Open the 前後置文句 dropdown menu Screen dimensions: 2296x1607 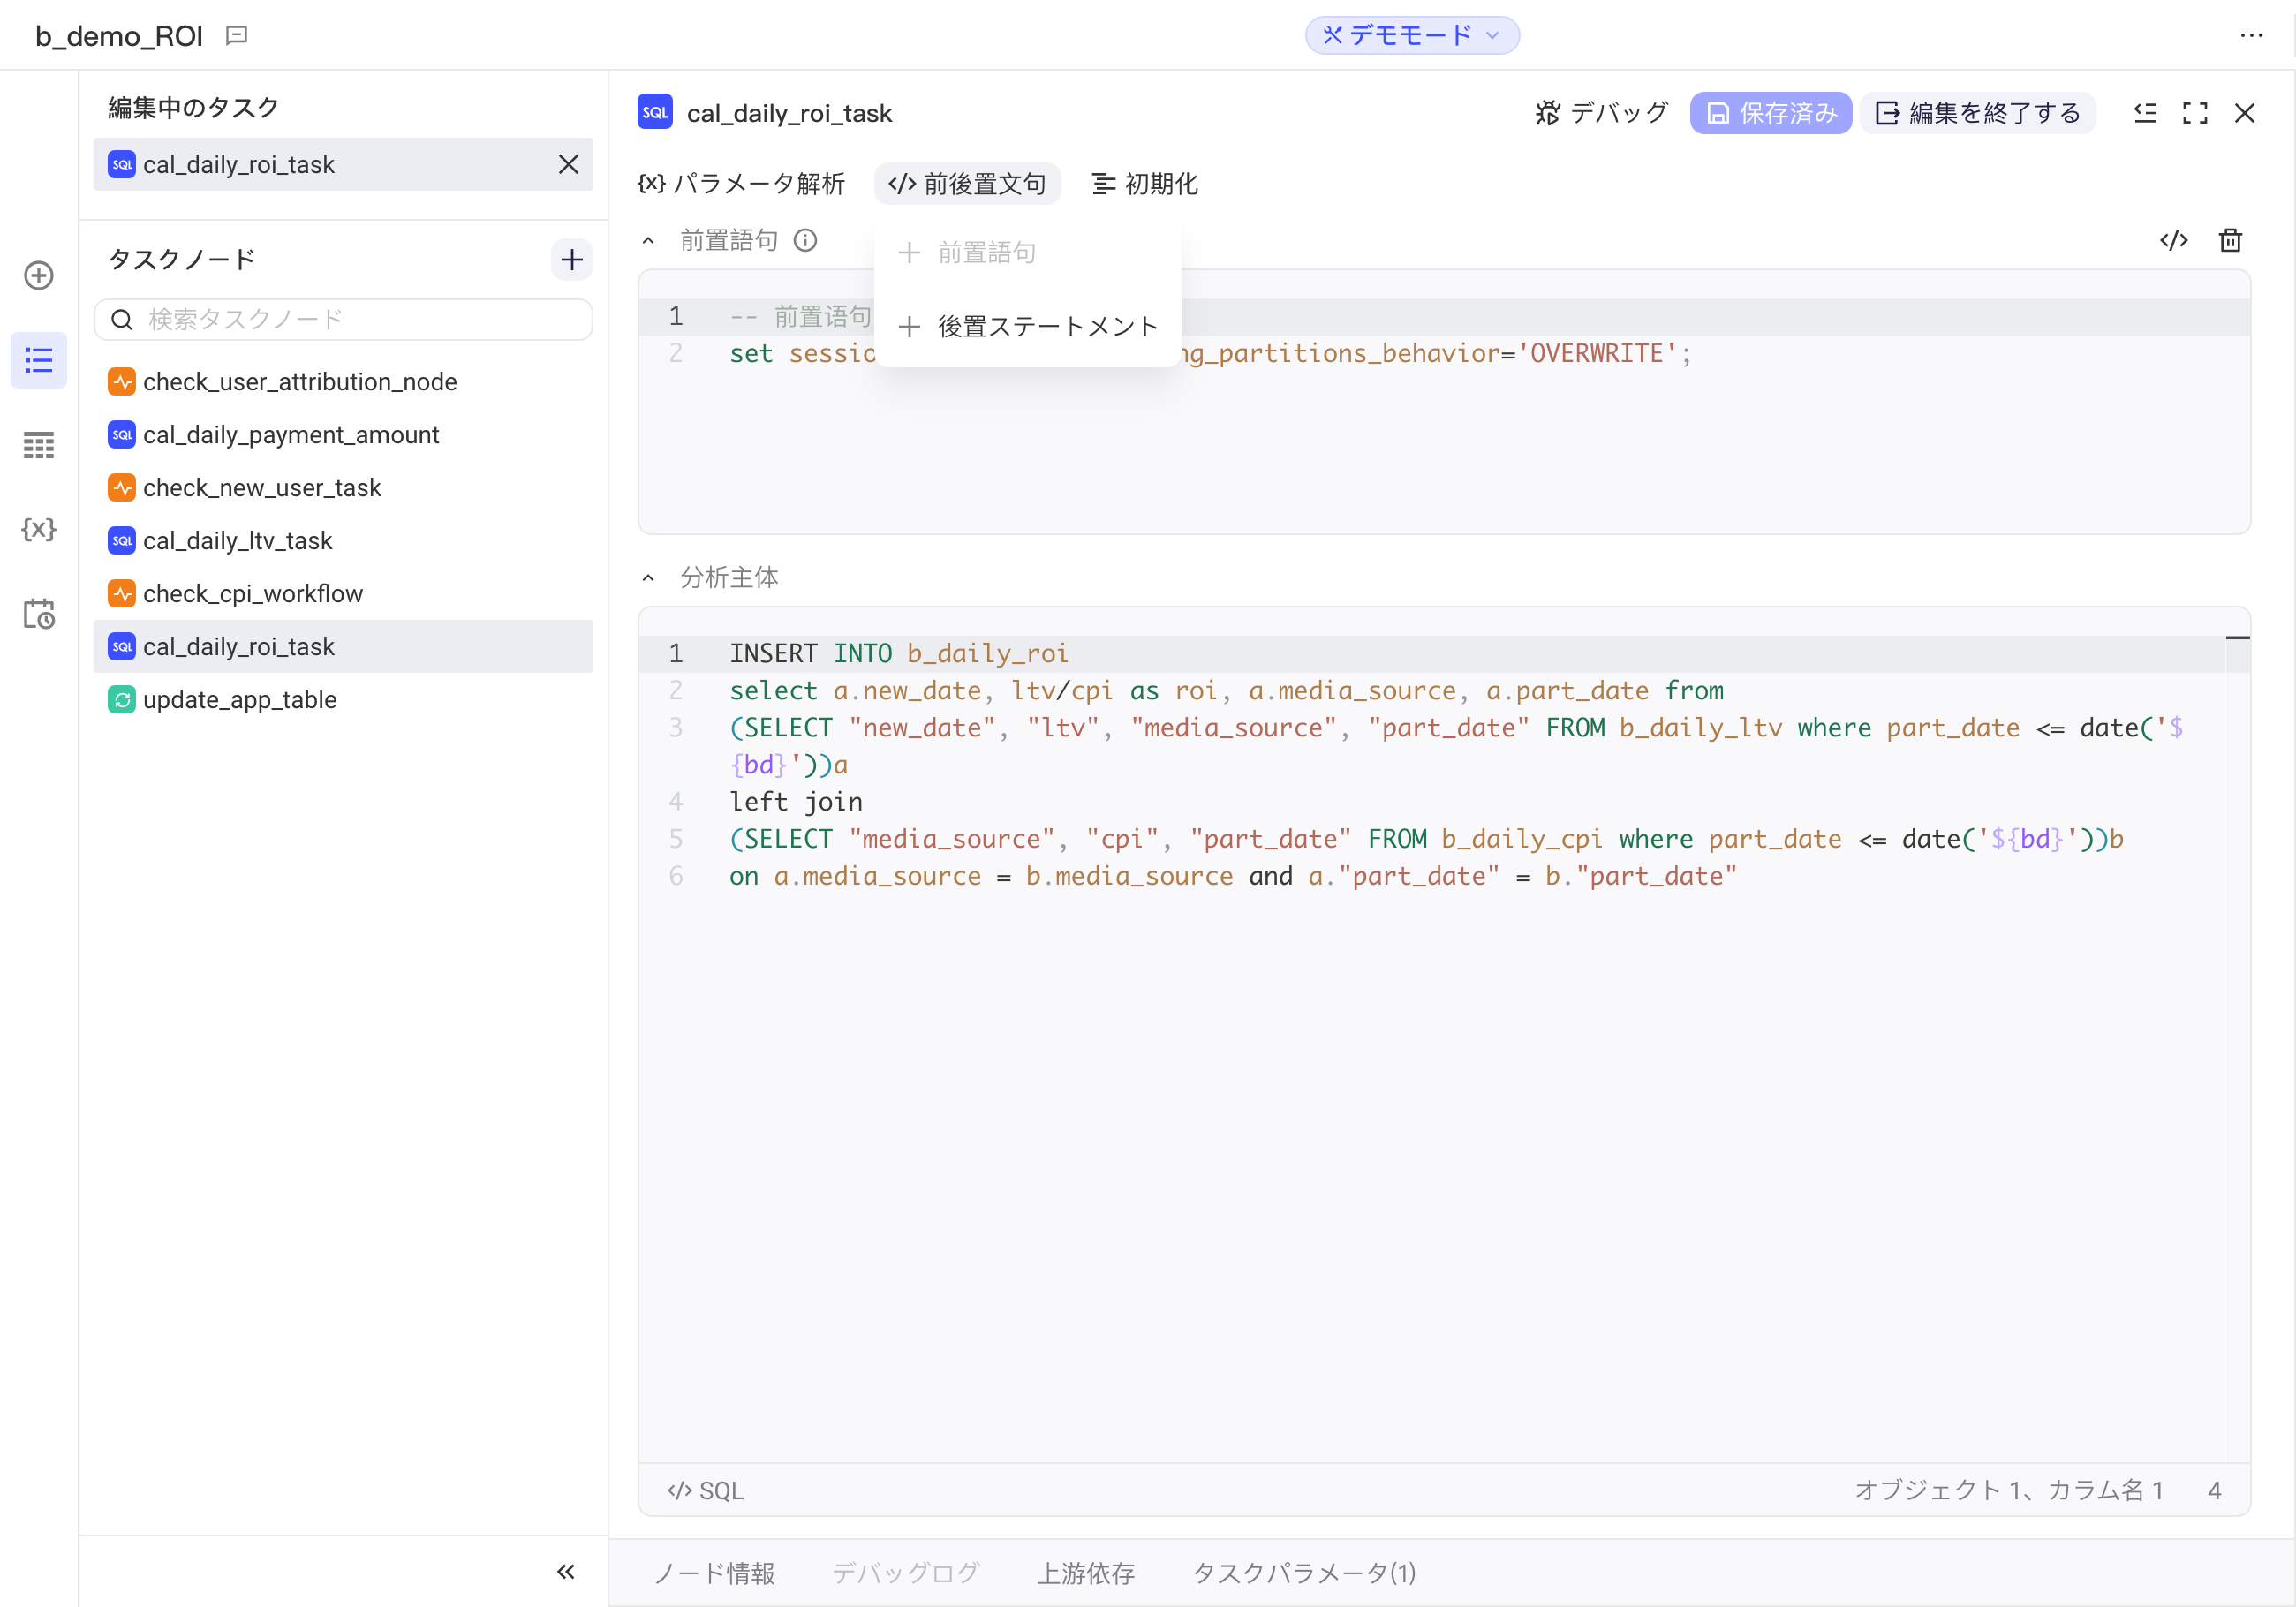[x=967, y=184]
